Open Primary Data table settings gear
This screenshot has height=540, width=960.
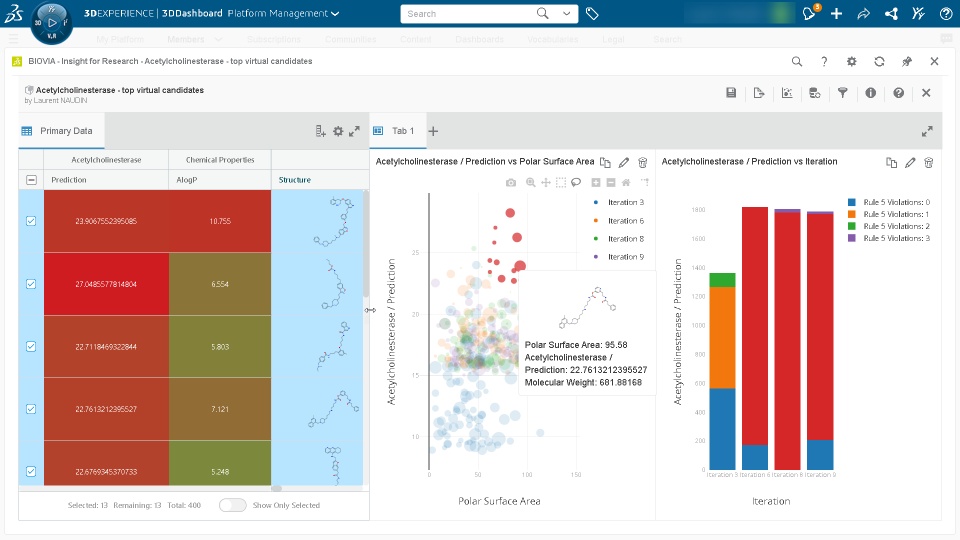(338, 131)
